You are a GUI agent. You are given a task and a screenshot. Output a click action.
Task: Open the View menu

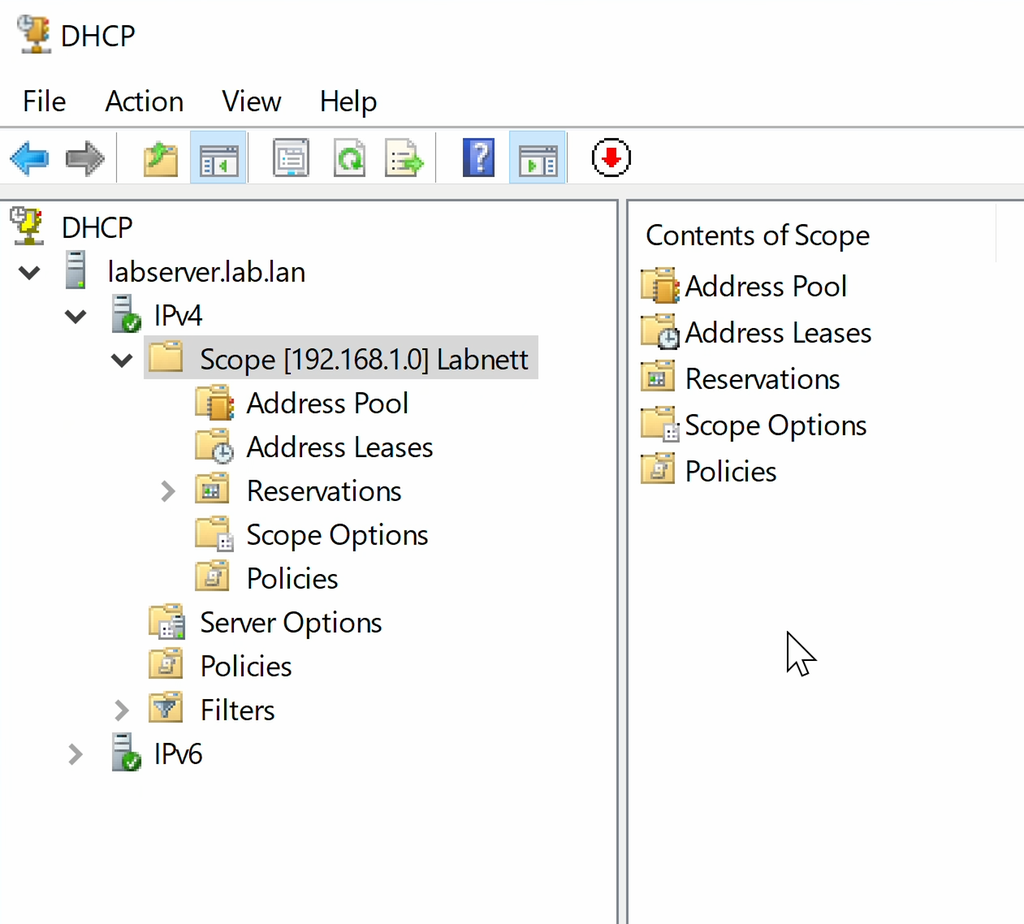251,101
